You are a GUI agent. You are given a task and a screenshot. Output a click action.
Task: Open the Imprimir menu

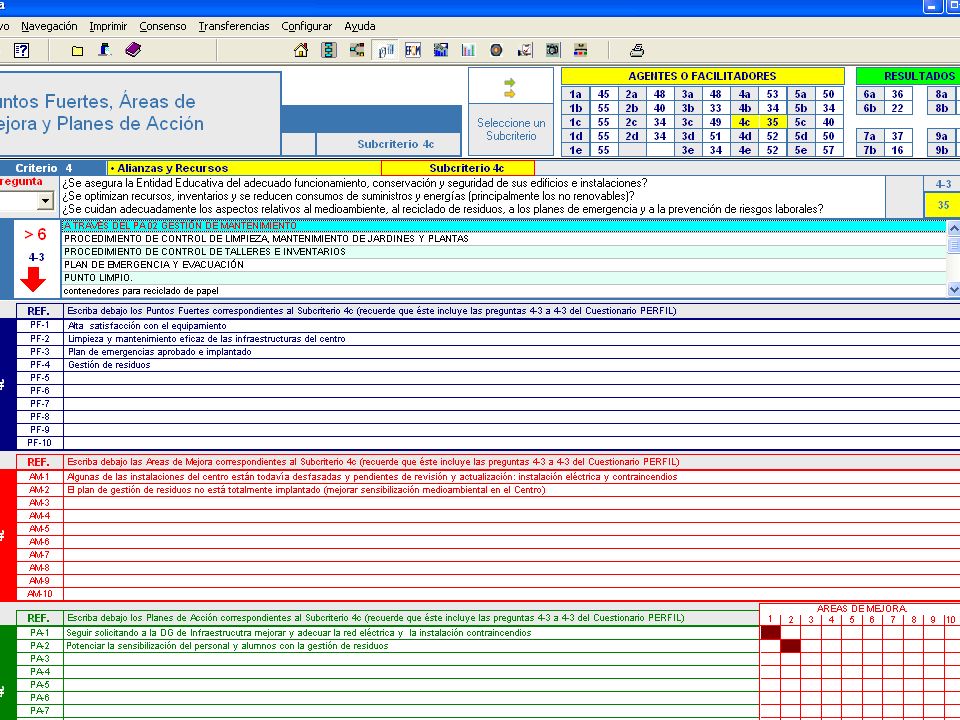pyautogui.click(x=108, y=26)
